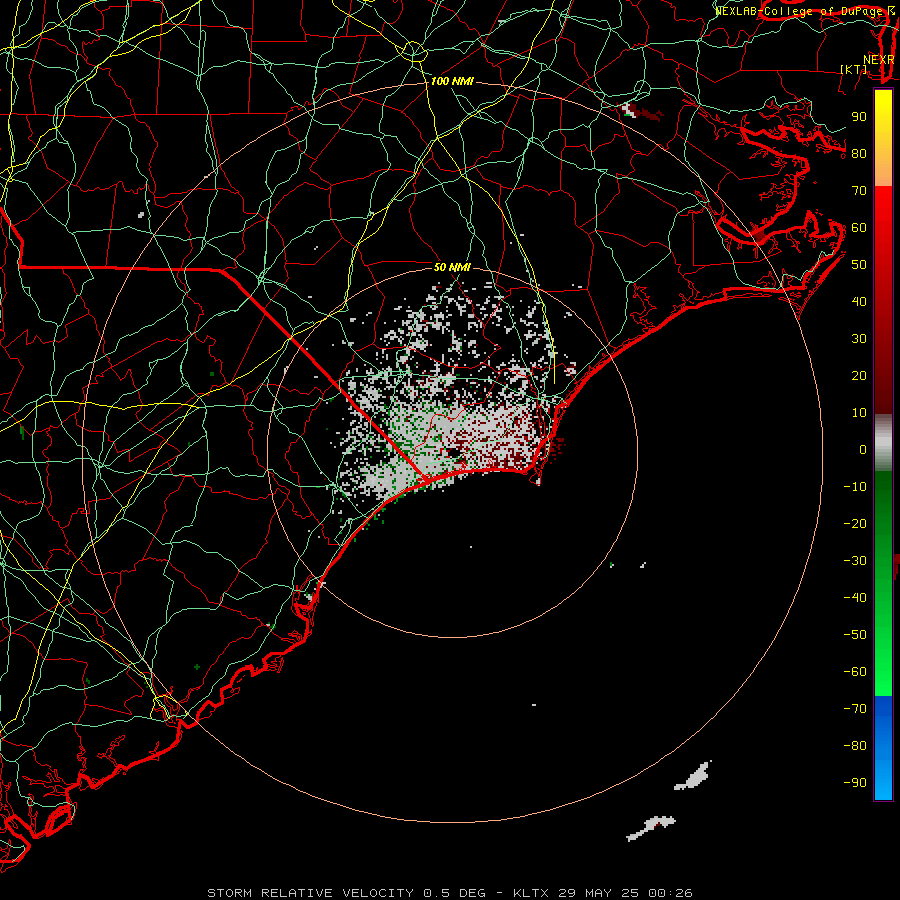The width and height of the screenshot is (900, 900).
Task: Click the 90 value on the velocity color scale
Action: (859, 117)
